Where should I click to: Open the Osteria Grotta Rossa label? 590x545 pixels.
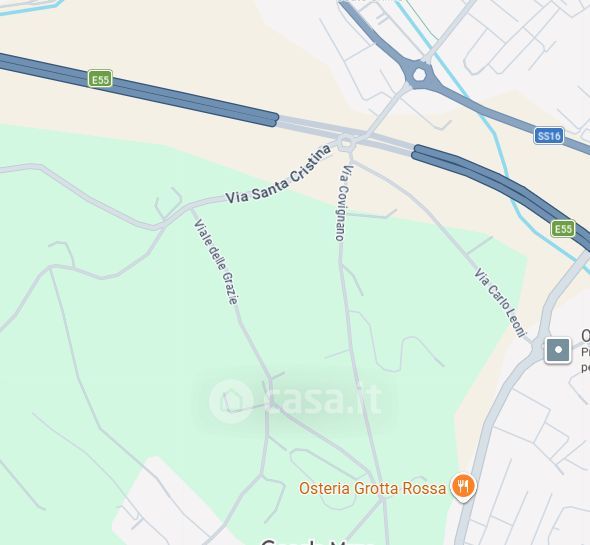373,489
